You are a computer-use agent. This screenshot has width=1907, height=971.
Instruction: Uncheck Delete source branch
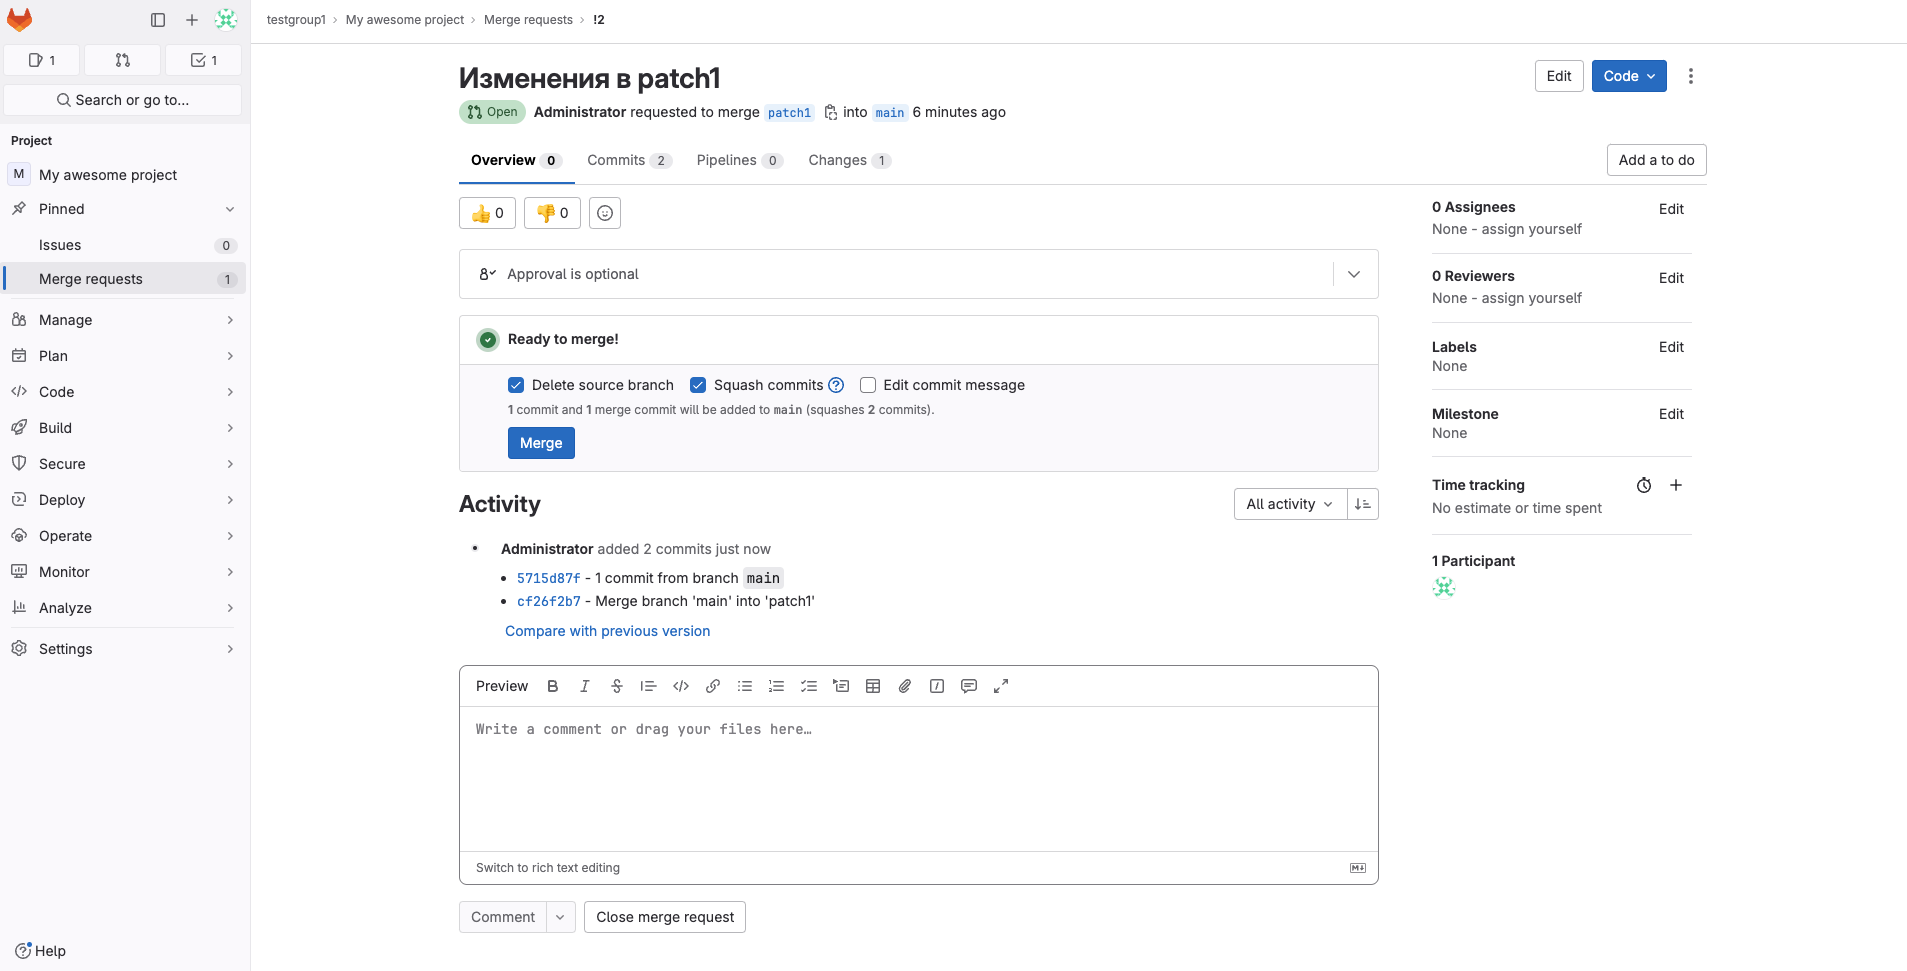click(516, 385)
